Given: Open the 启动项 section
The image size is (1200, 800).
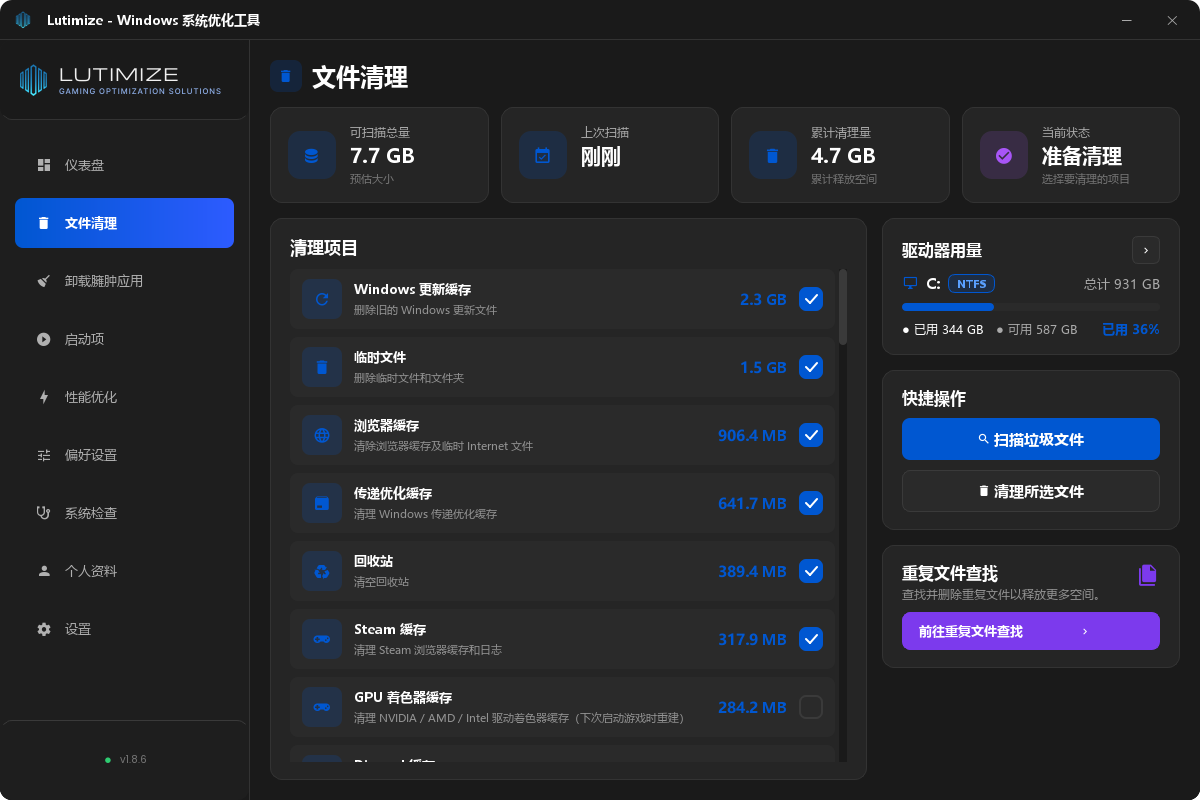Looking at the screenshot, I should (124, 339).
